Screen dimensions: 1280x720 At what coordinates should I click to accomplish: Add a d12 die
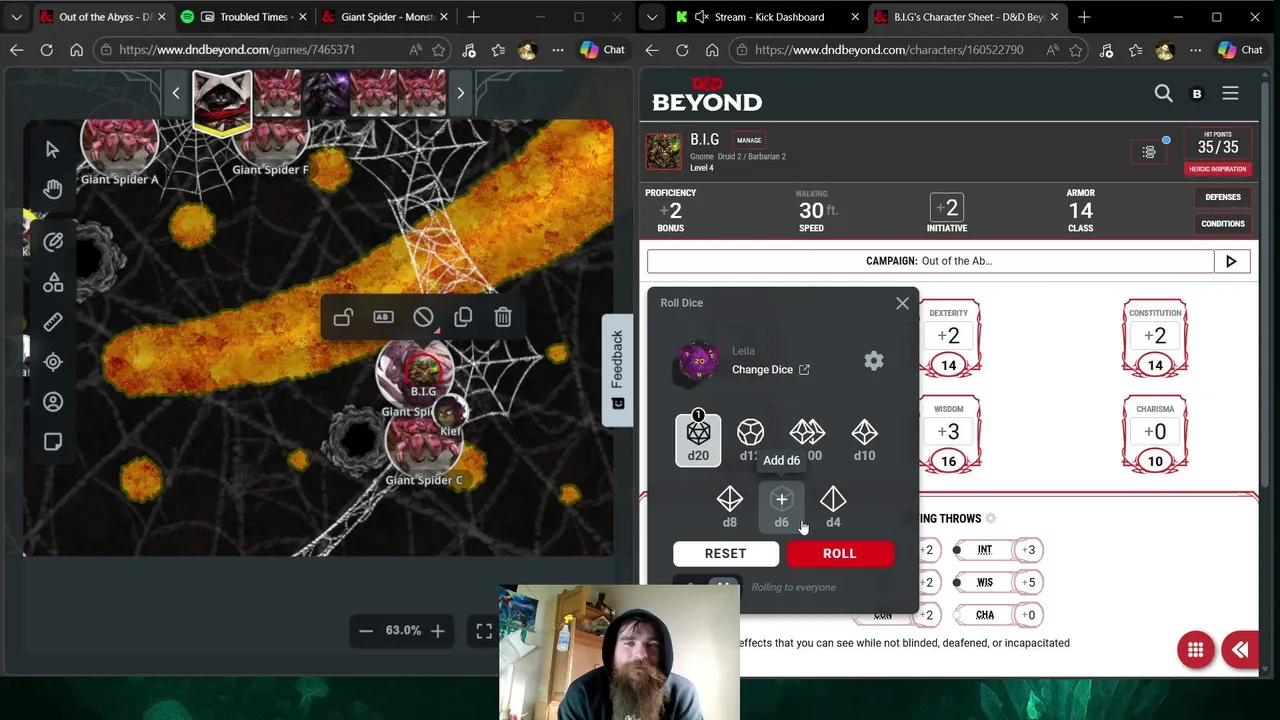(750, 440)
